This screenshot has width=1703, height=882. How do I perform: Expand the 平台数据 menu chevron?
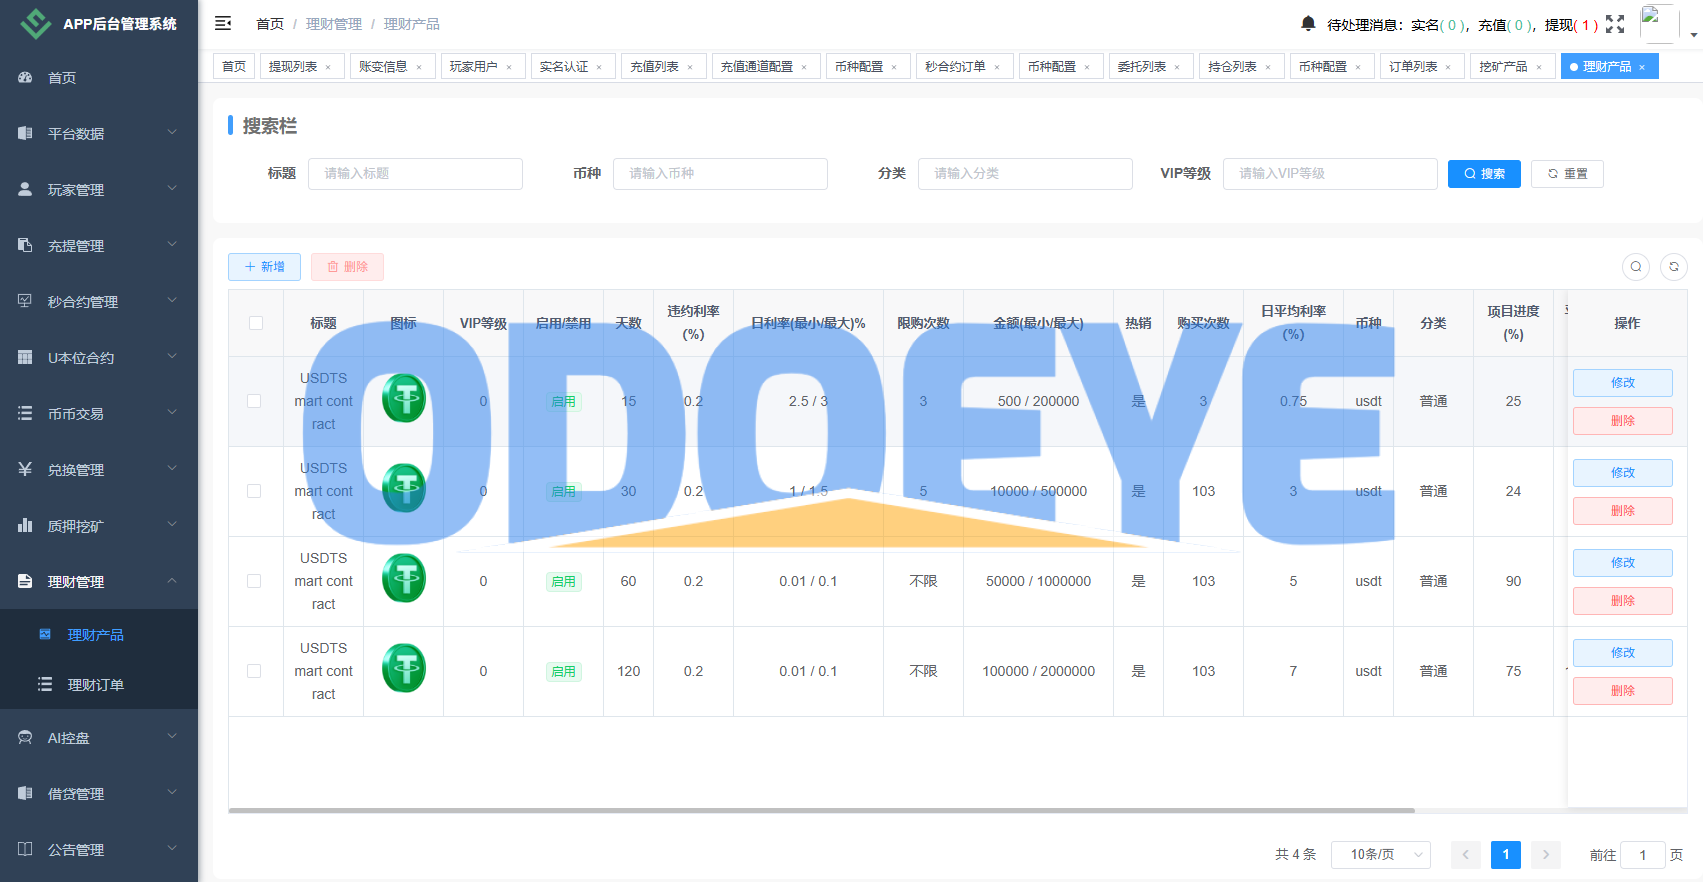[x=172, y=132]
